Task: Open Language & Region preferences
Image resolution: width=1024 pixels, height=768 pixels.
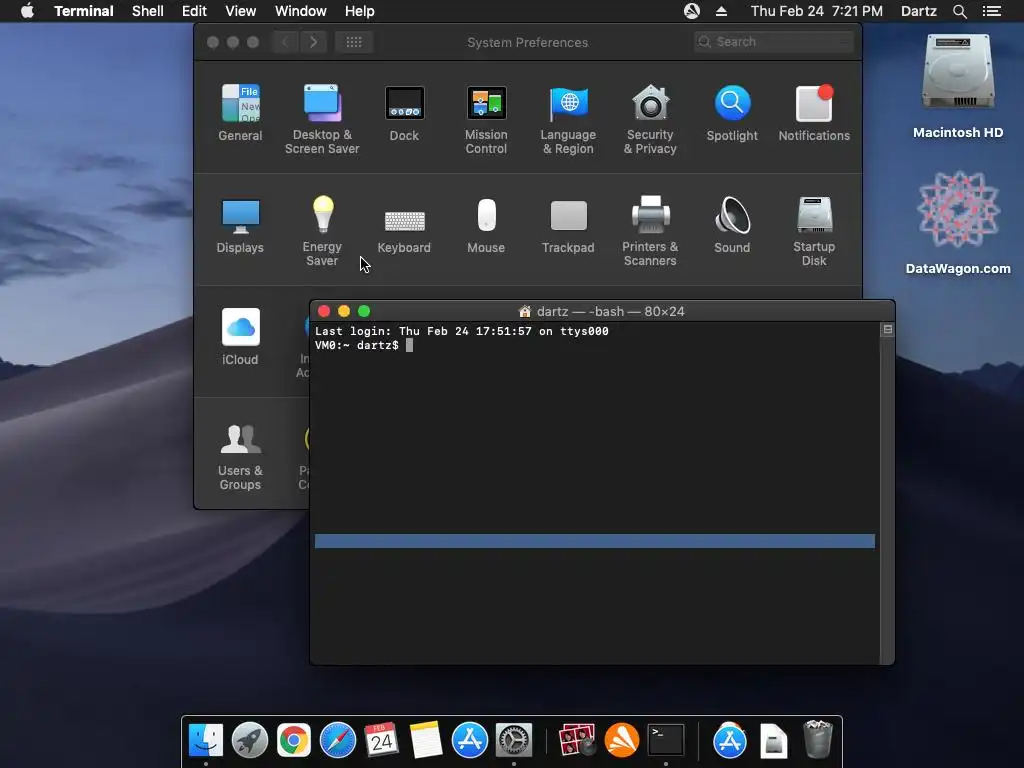Action: pos(568,119)
